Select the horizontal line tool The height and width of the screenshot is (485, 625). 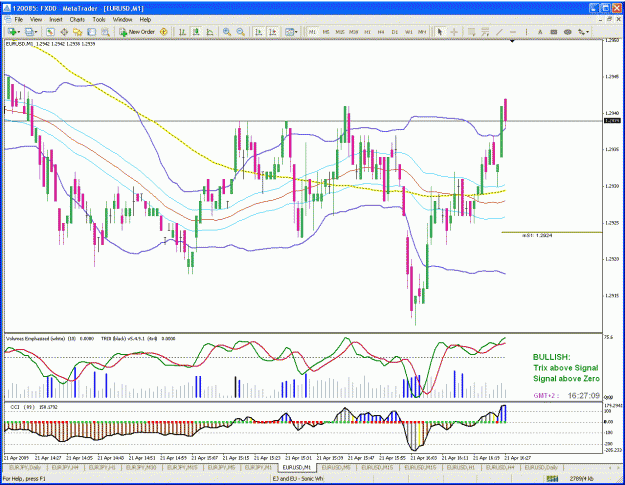513,32
